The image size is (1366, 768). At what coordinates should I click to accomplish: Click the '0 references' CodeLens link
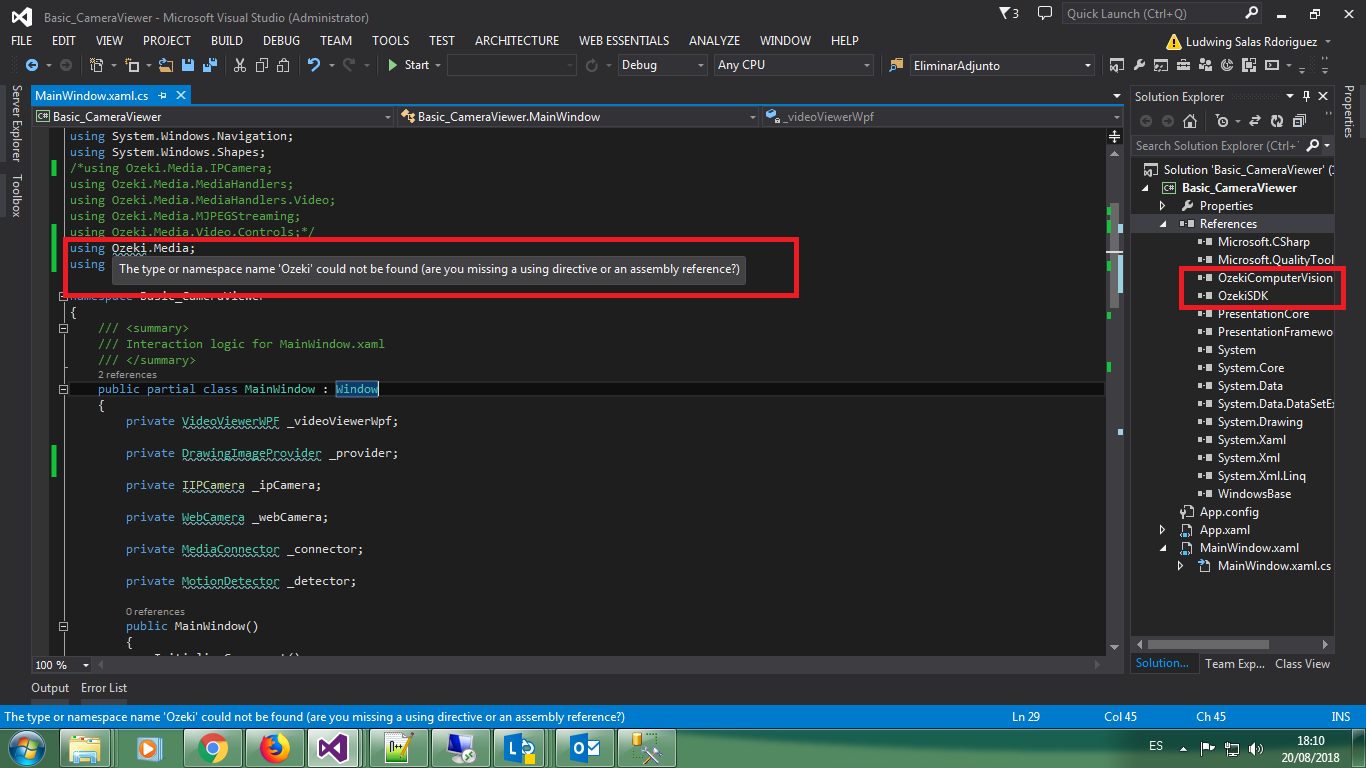(x=155, y=611)
